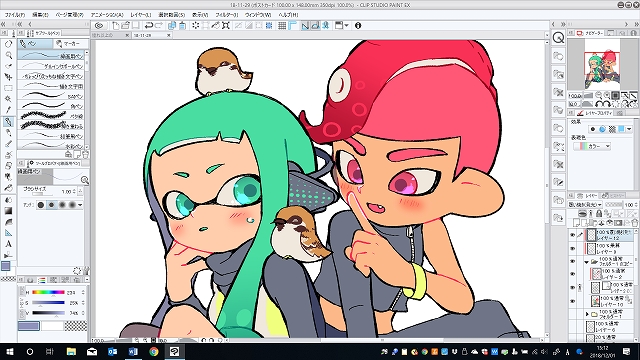The image size is (640, 360).
Task: Toggle the grid display icon in the toolbar
Action: click(282, 25)
